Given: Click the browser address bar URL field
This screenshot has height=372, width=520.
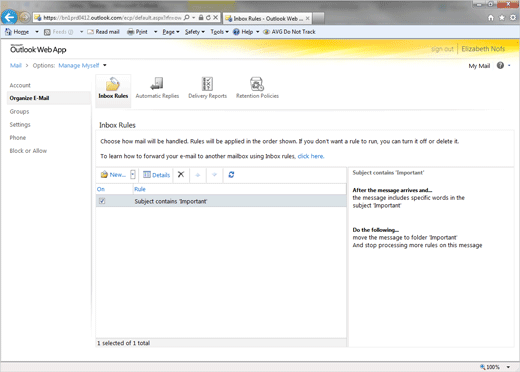Looking at the screenshot, I should [112, 18].
